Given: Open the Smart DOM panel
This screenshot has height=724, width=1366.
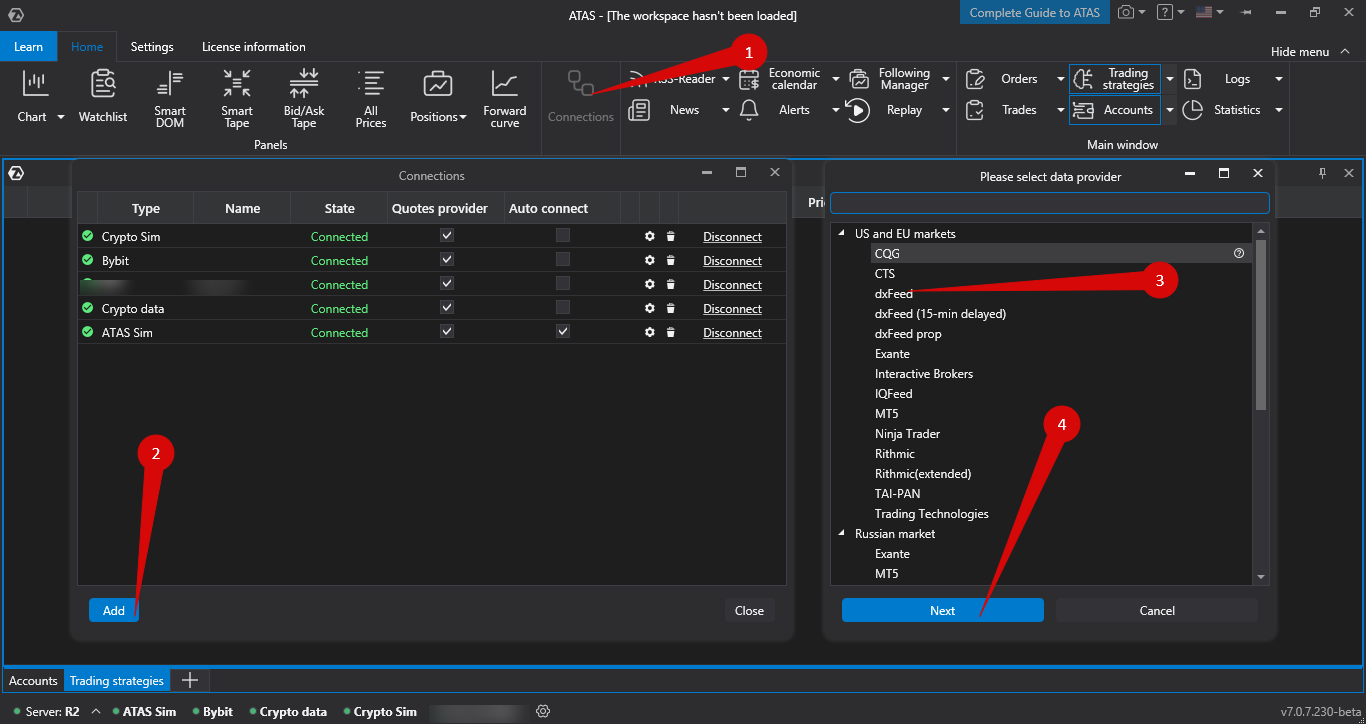Looking at the screenshot, I should tap(170, 99).
